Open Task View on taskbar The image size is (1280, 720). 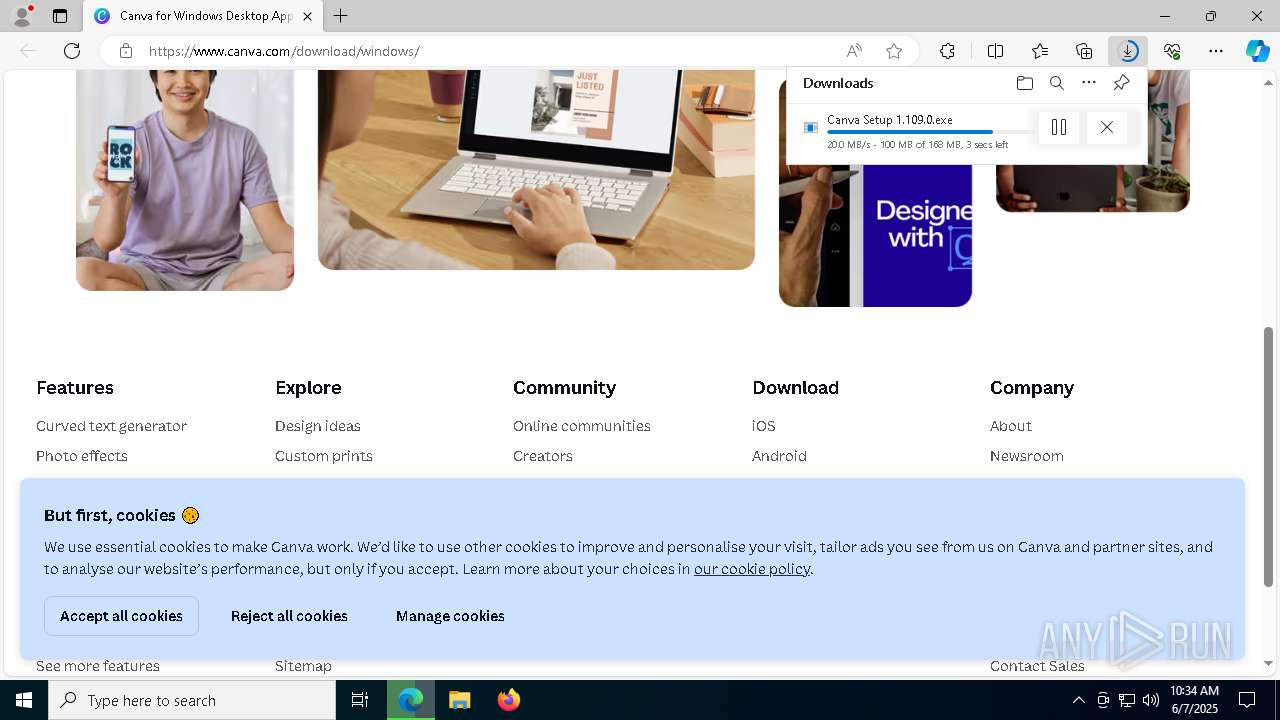tap(360, 700)
